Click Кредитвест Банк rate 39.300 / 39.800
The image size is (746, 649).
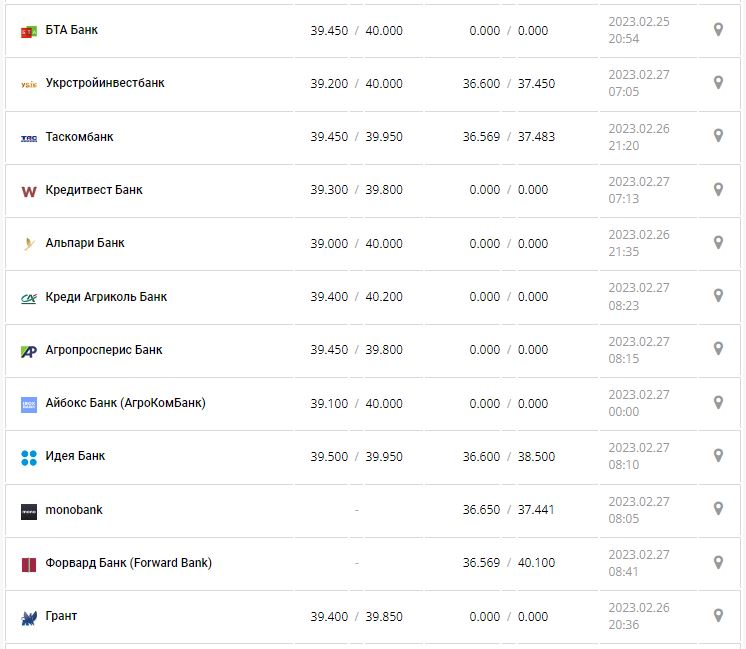tap(356, 190)
